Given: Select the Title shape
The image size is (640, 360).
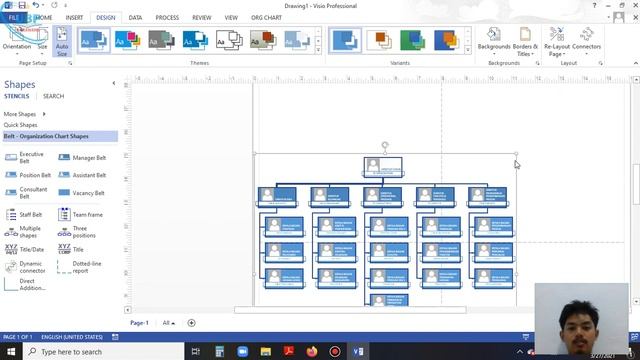Looking at the screenshot, I should coord(71,249).
